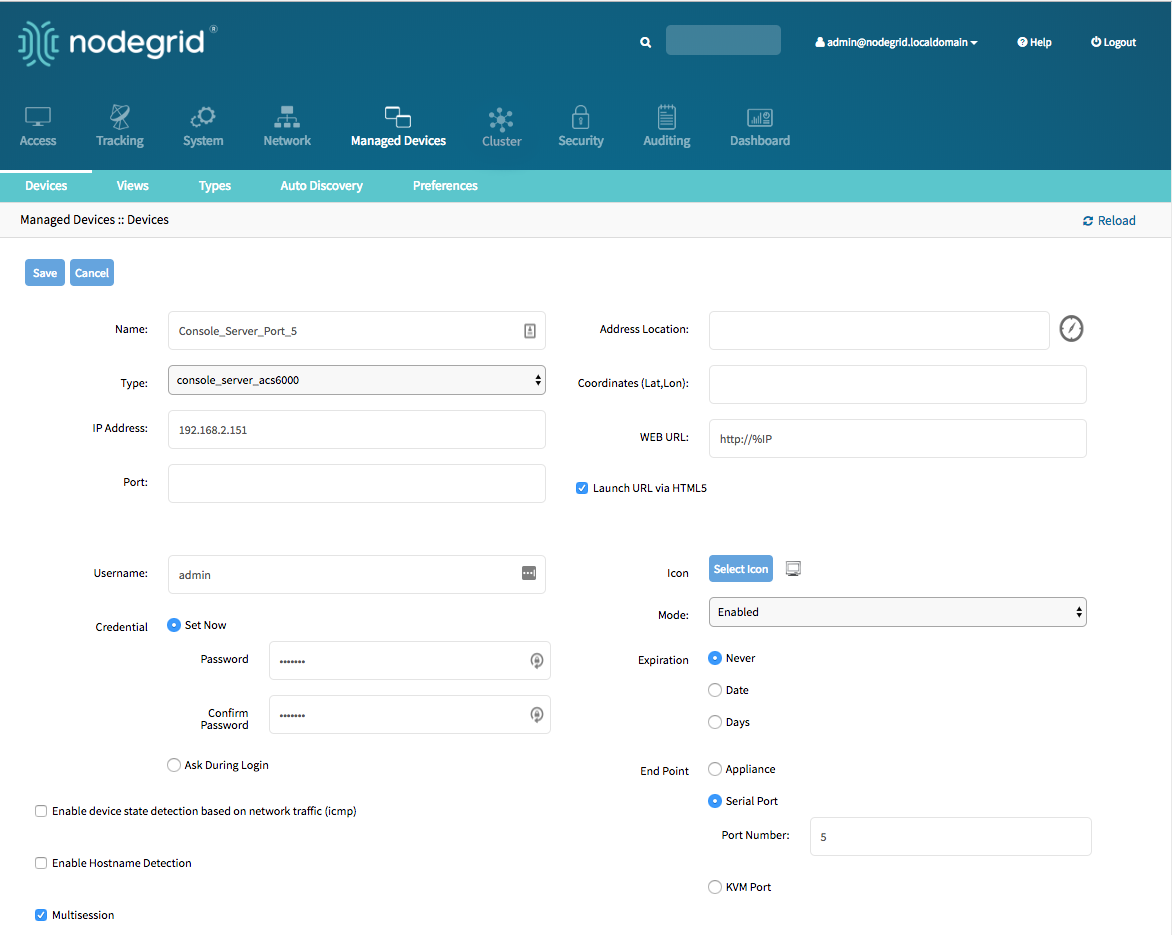Click the empty Port field

point(357,484)
